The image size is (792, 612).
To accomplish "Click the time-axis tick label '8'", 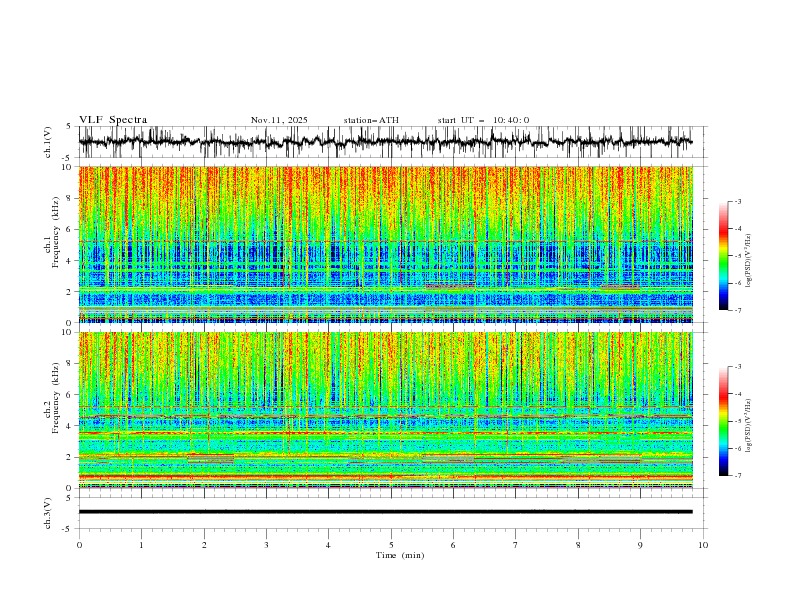I will pyautogui.click(x=578, y=545).
